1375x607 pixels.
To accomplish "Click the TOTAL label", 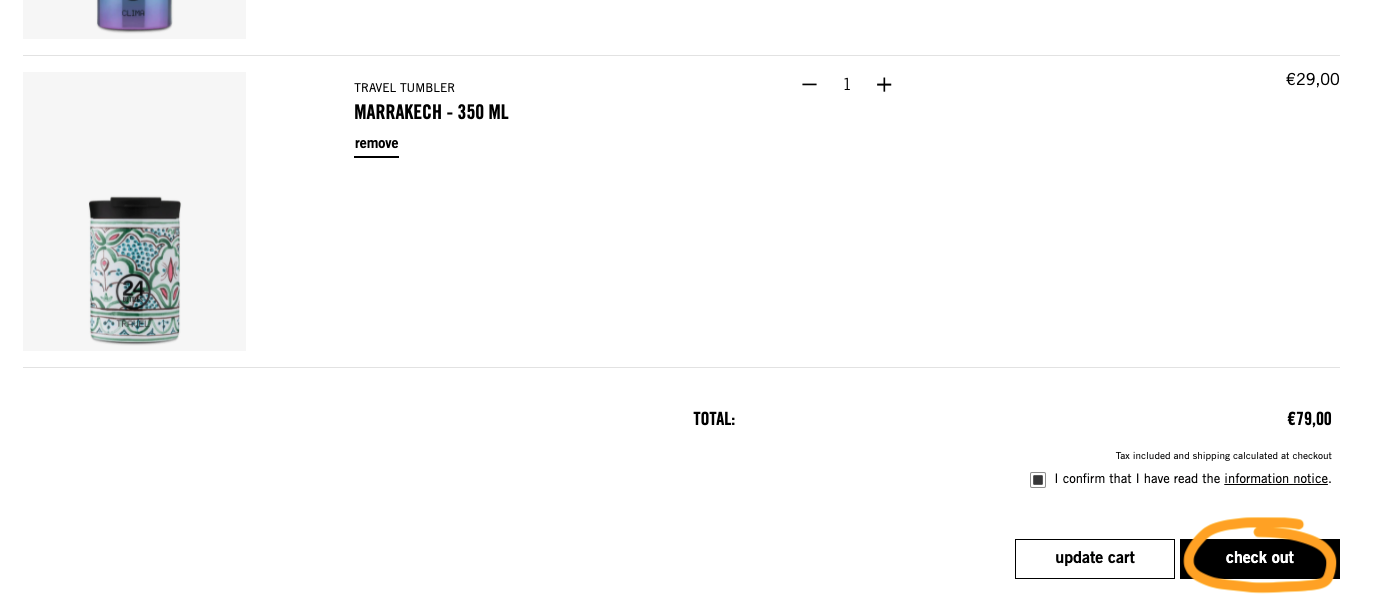I will [x=714, y=419].
